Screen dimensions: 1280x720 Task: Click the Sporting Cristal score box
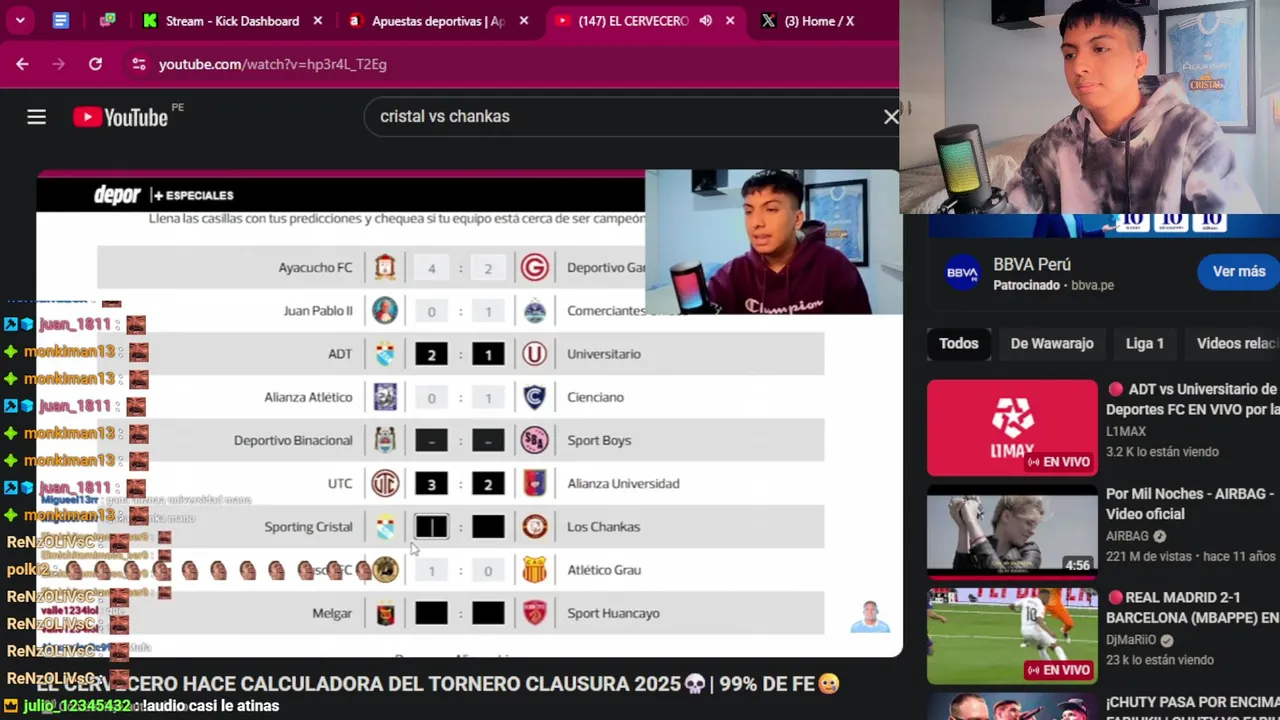431,527
